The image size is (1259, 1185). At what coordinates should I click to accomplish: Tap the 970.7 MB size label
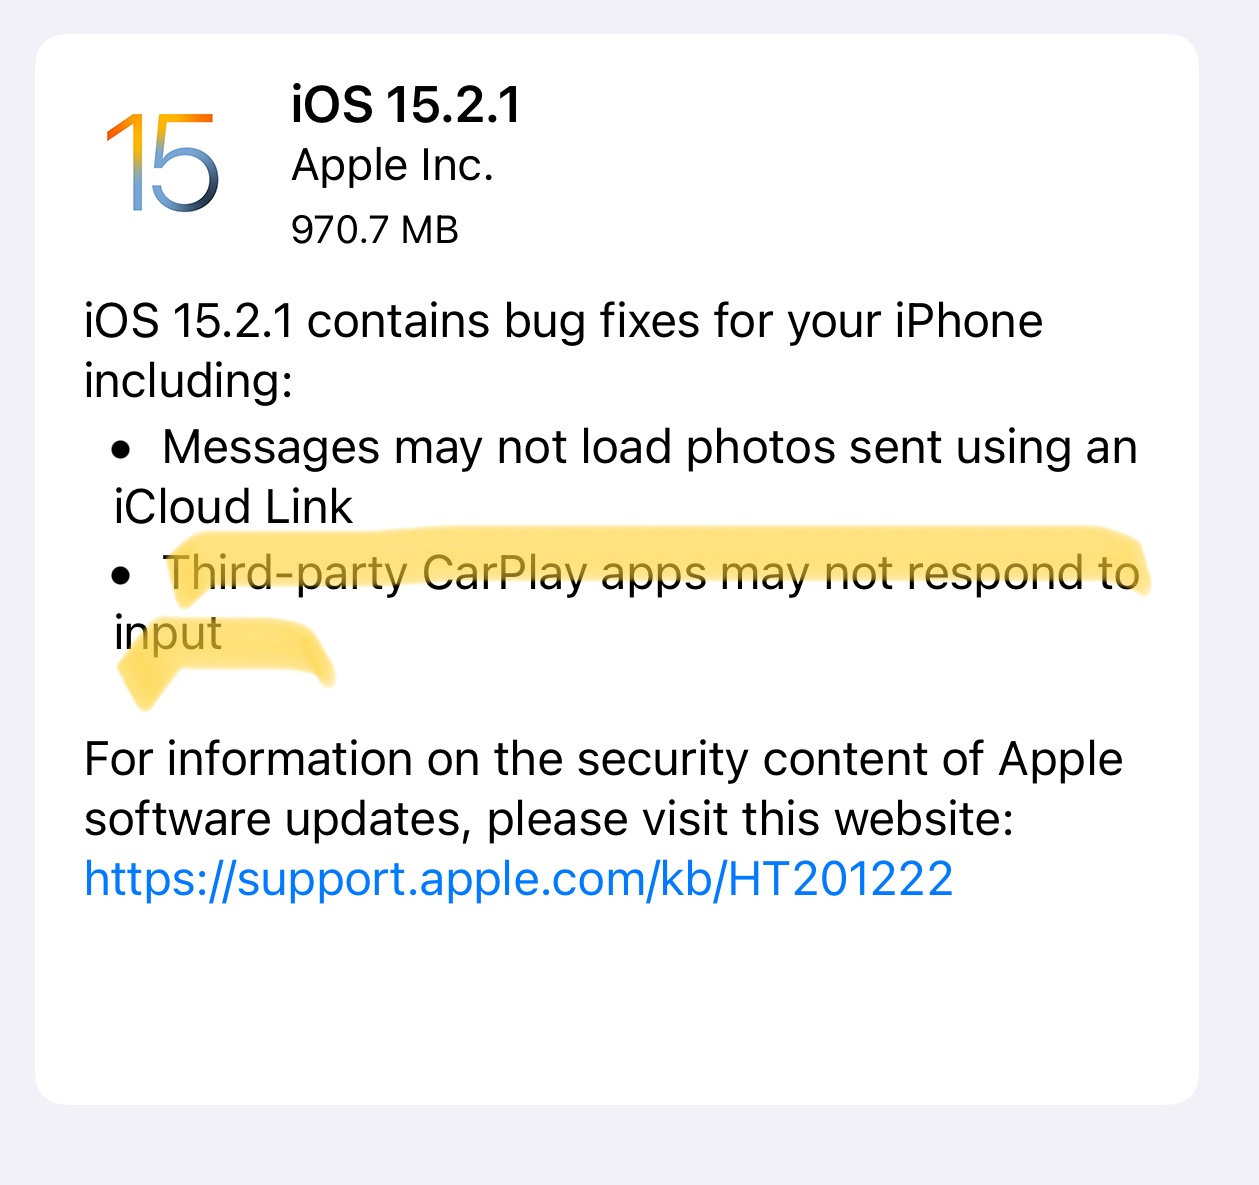click(375, 230)
